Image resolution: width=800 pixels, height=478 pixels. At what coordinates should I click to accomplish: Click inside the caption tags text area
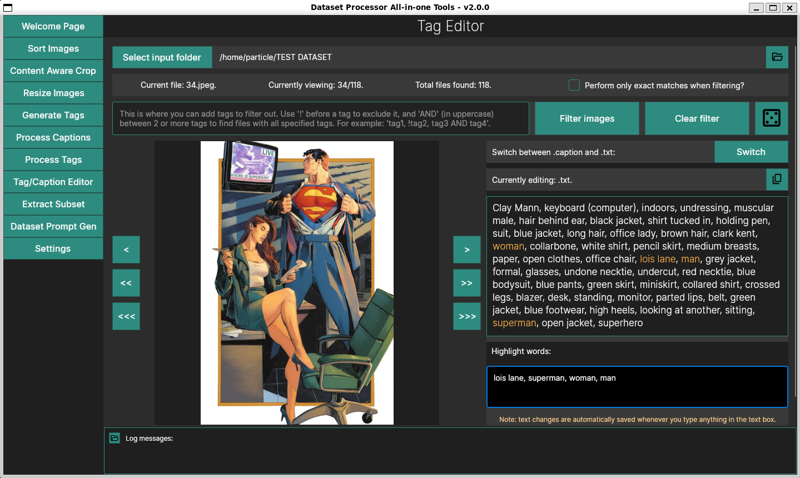click(x=637, y=266)
